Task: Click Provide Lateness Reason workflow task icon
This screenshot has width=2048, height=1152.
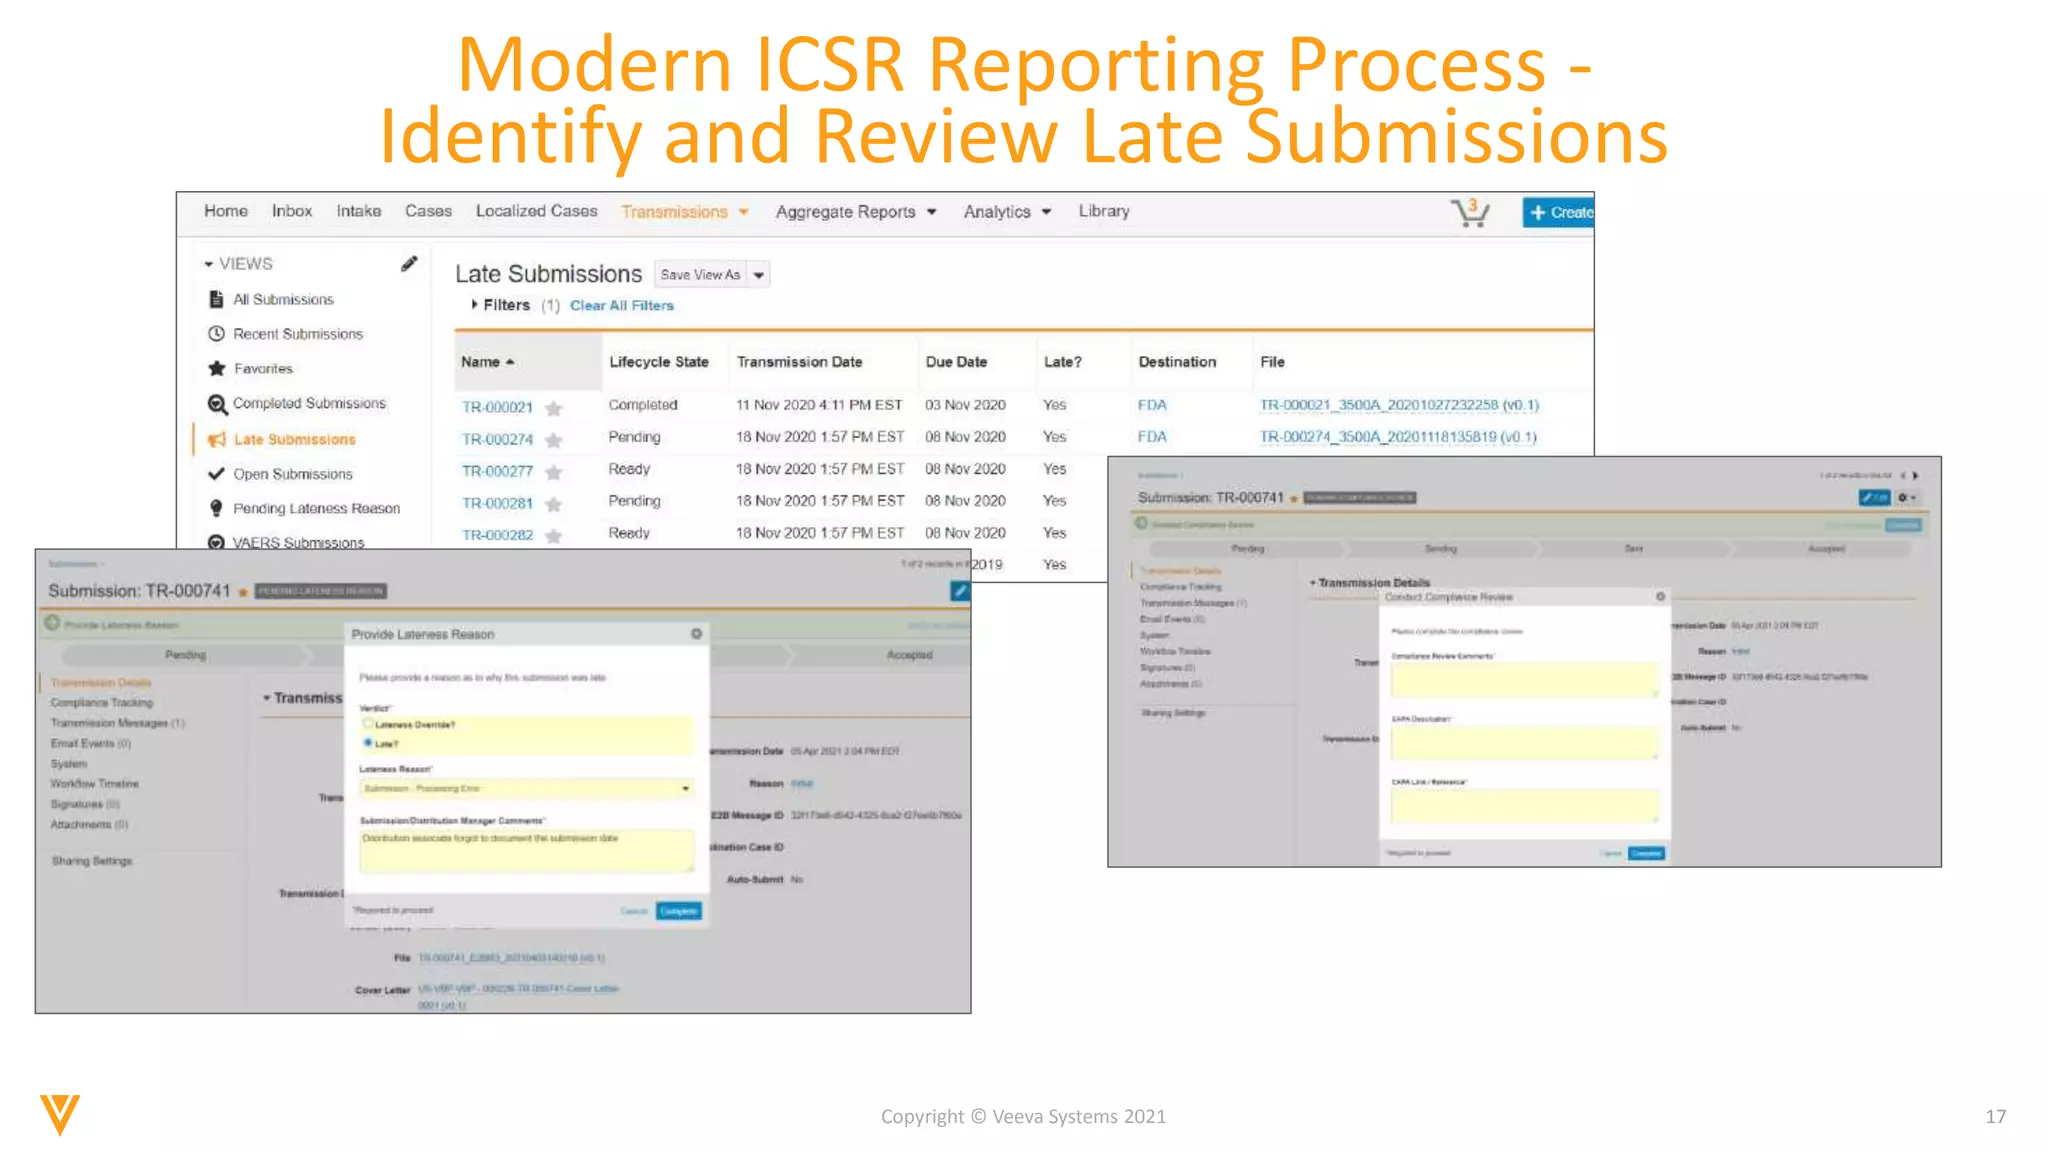Action: click(x=52, y=624)
